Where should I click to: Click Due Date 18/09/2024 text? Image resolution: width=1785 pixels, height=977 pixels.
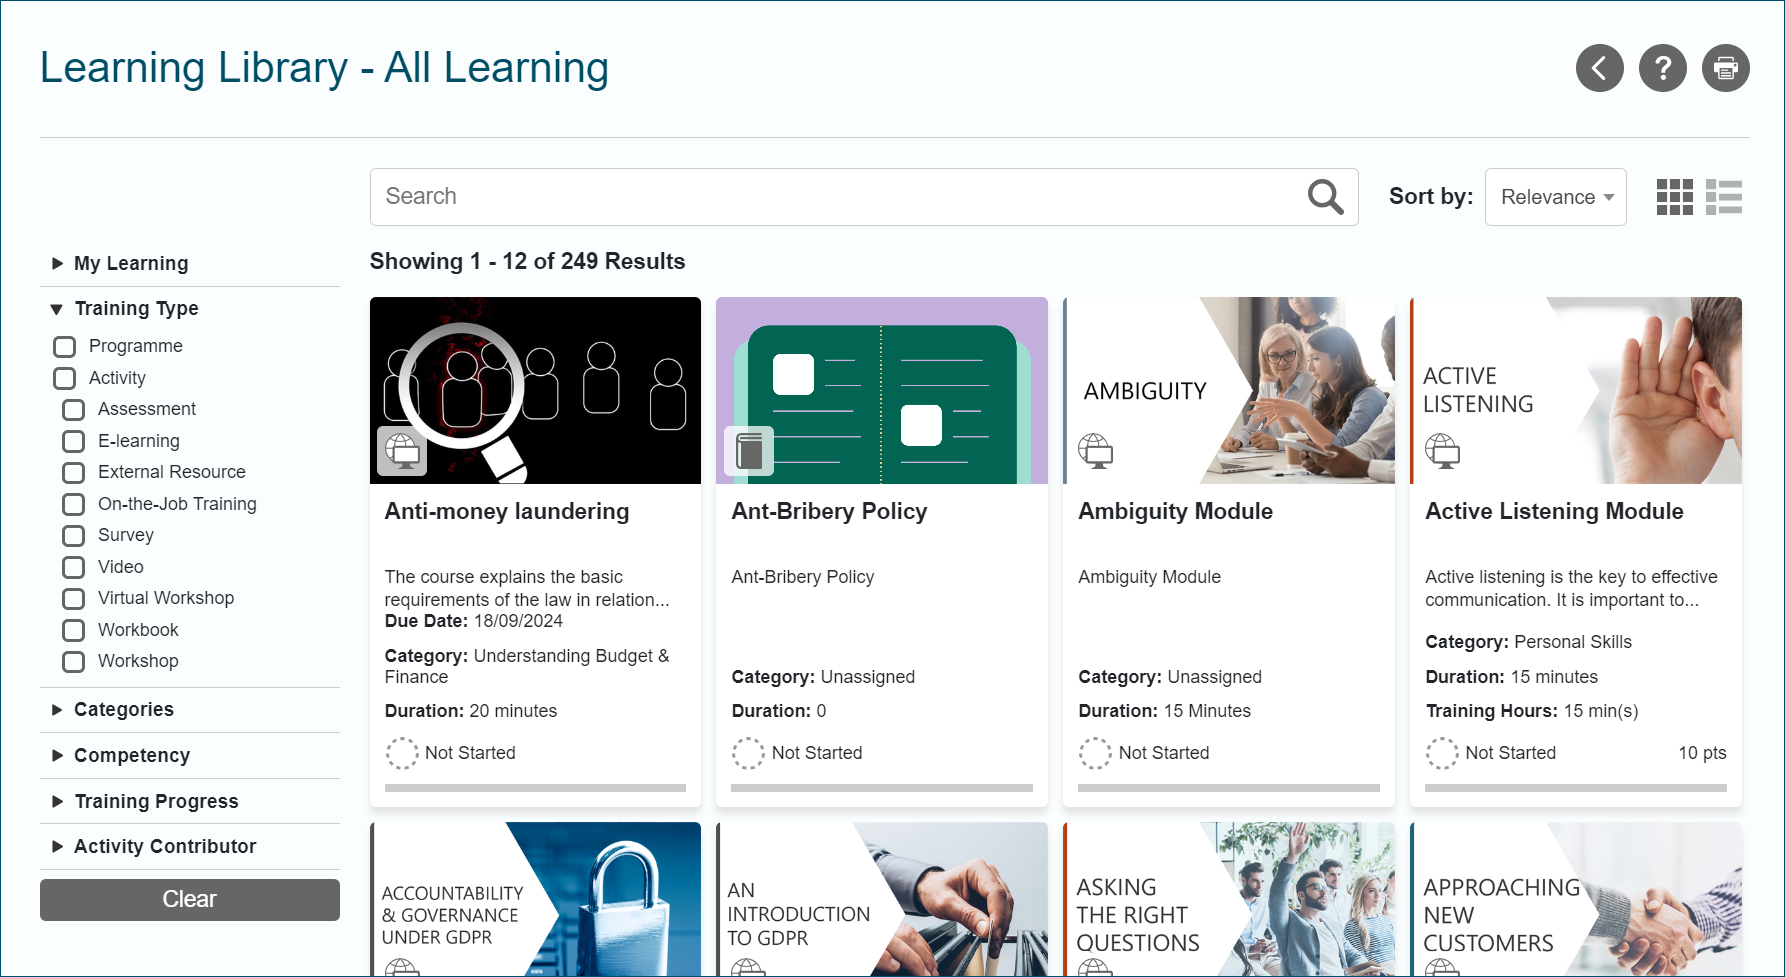point(474,621)
